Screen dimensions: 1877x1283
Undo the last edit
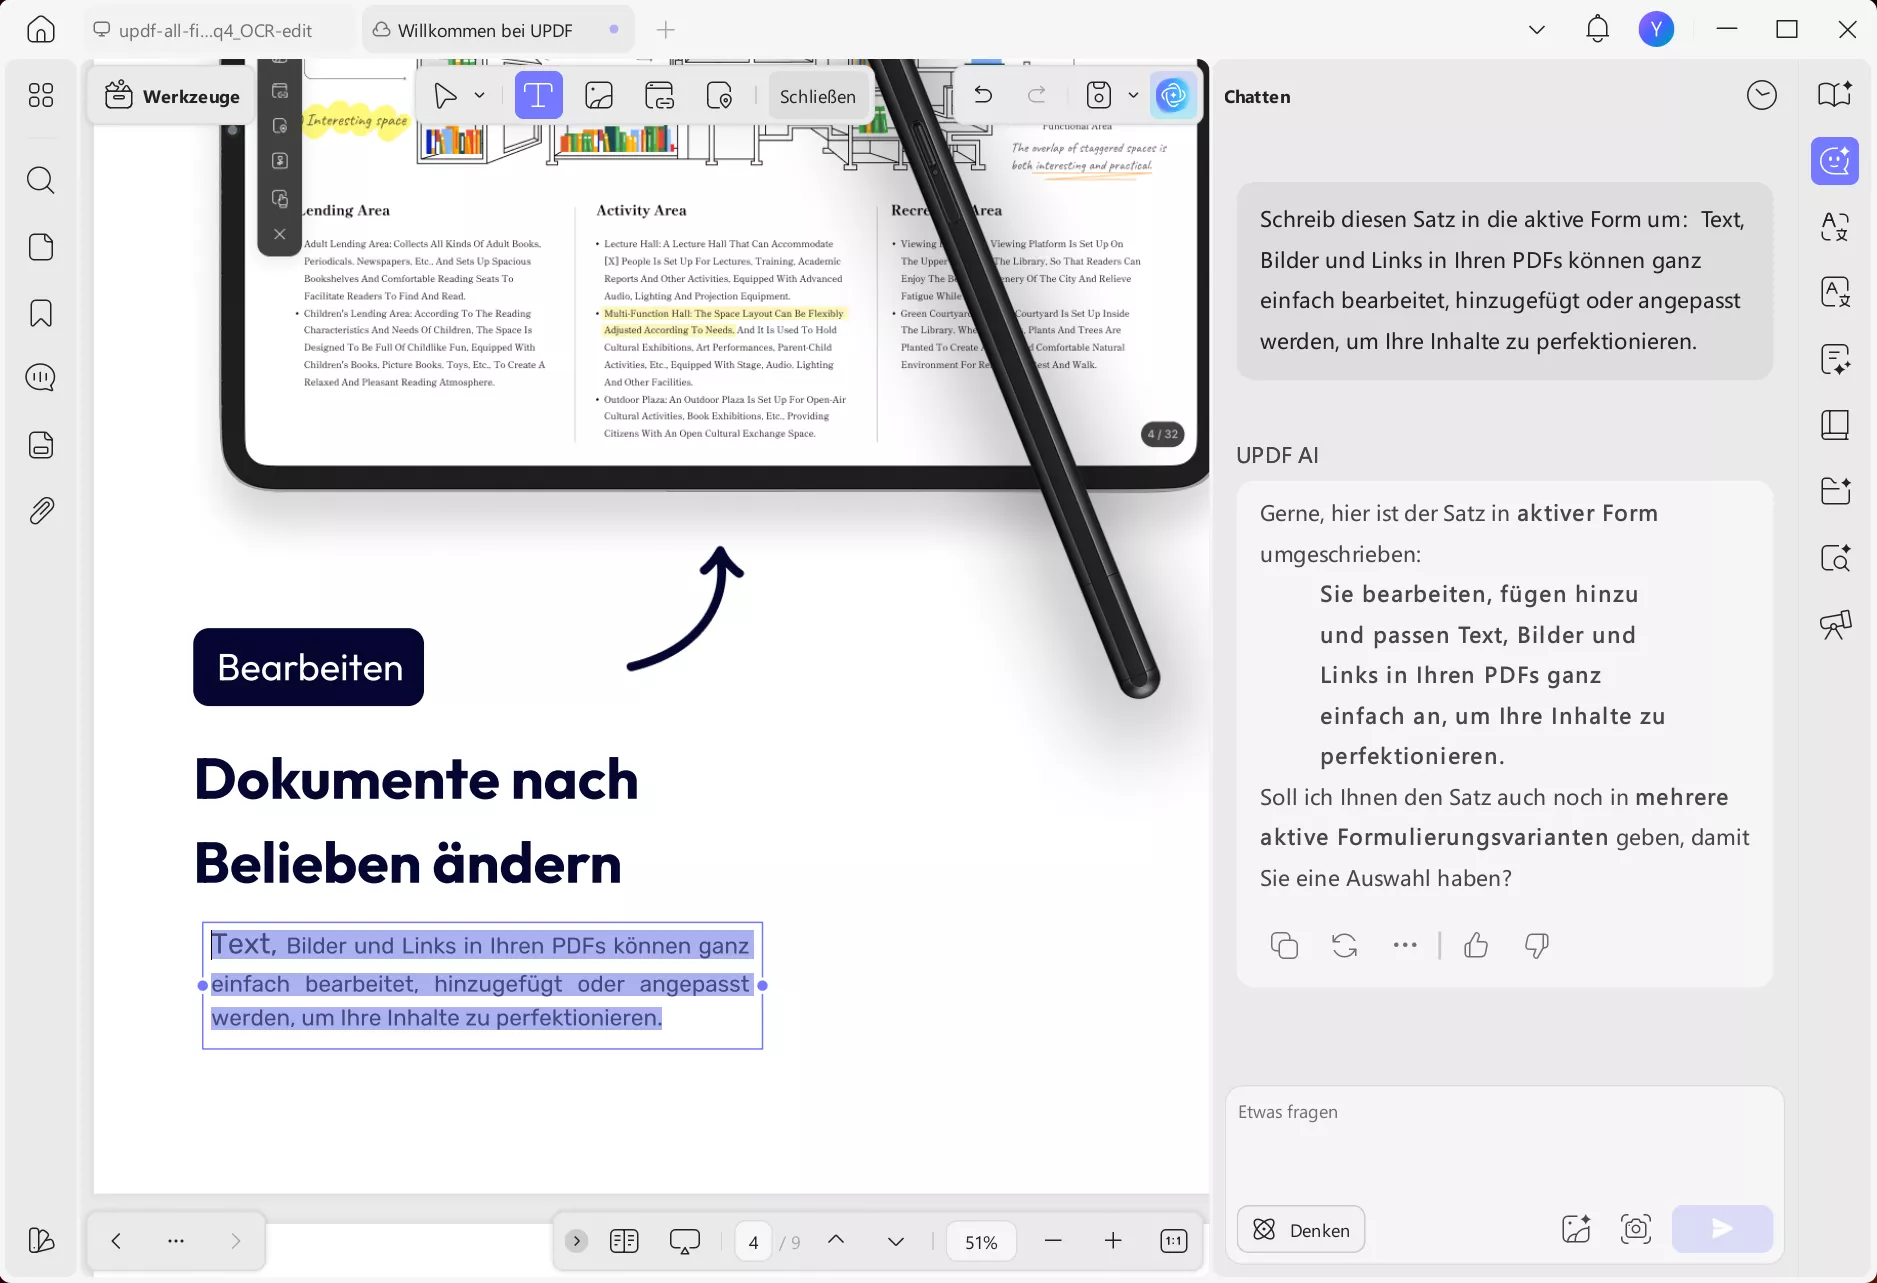click(x=983, y=95)
